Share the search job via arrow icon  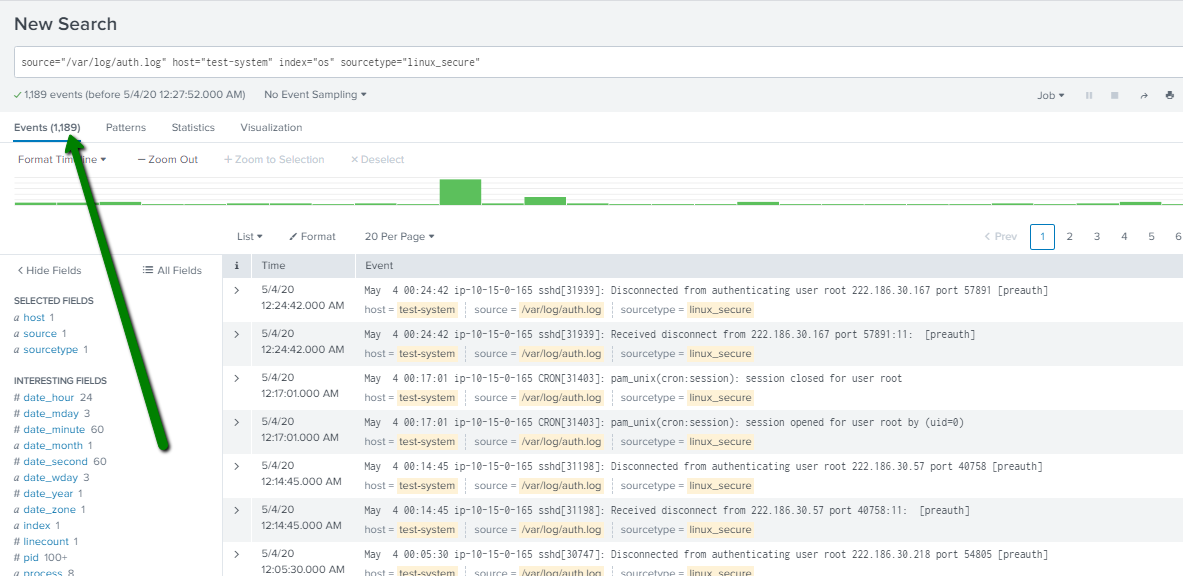coord(1142,95)
